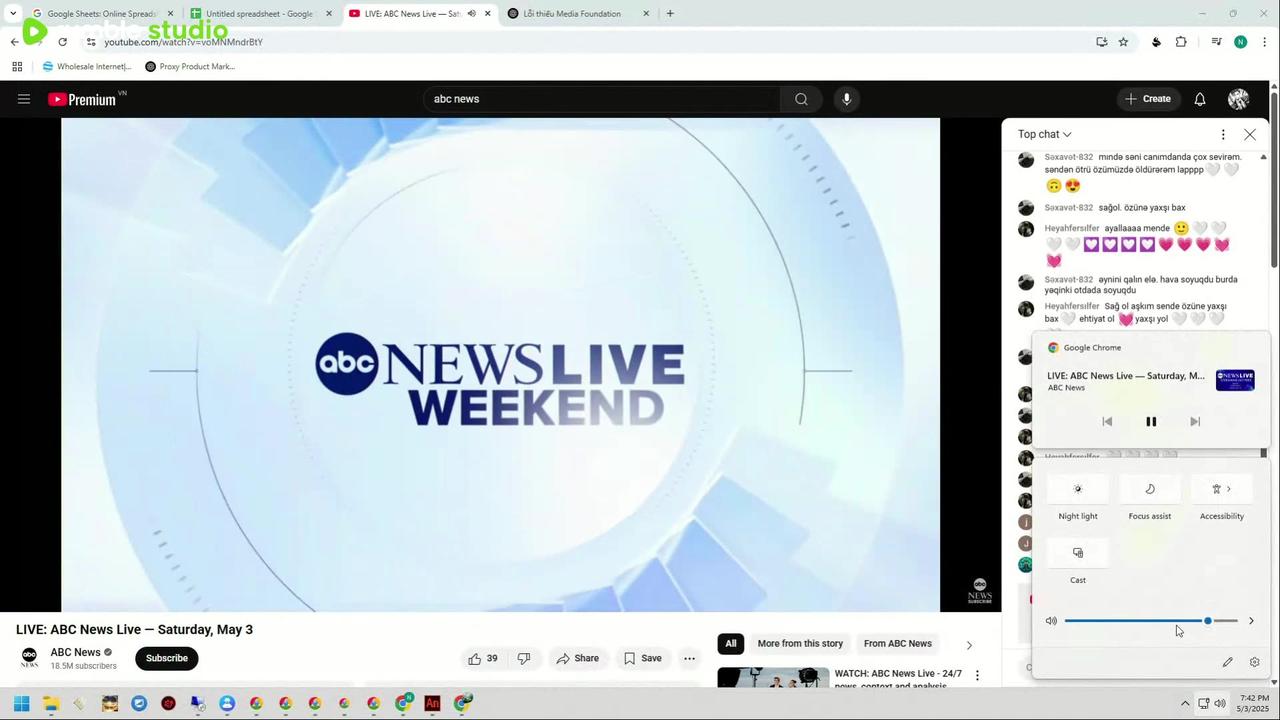Reload the YouTube page

pyautogui.click(x=62, y=42)
